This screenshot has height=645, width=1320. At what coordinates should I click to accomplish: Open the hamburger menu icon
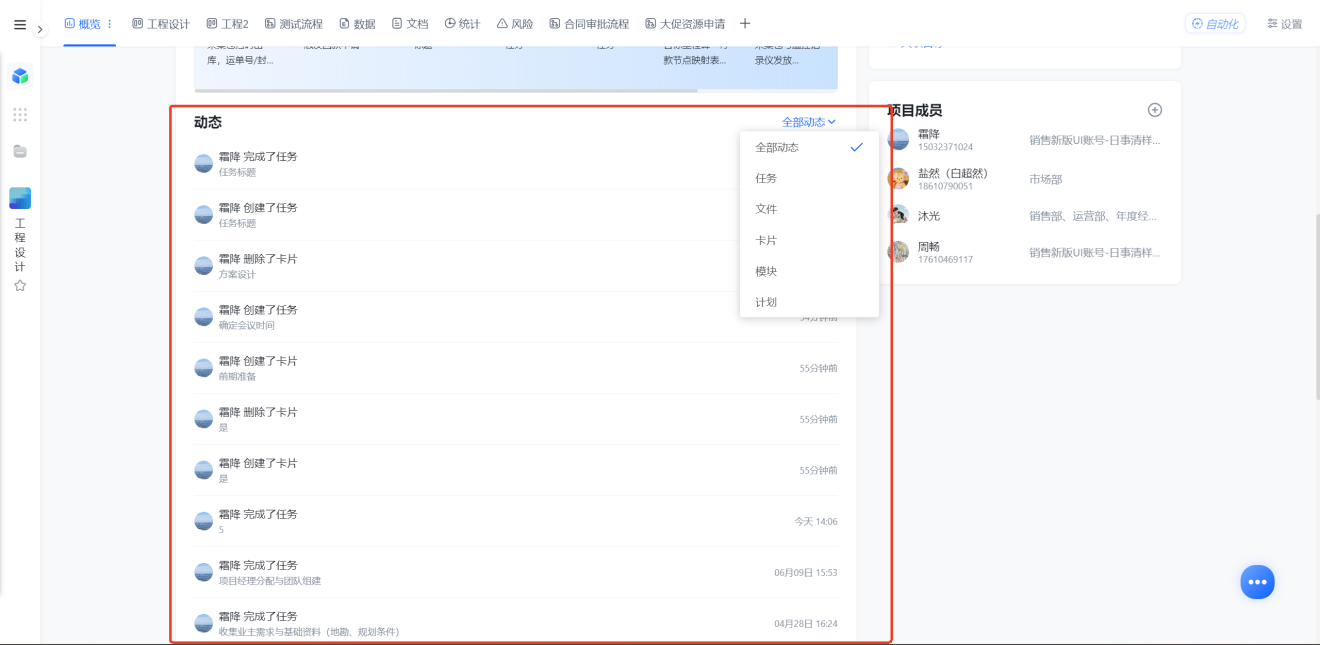[20, 25]
